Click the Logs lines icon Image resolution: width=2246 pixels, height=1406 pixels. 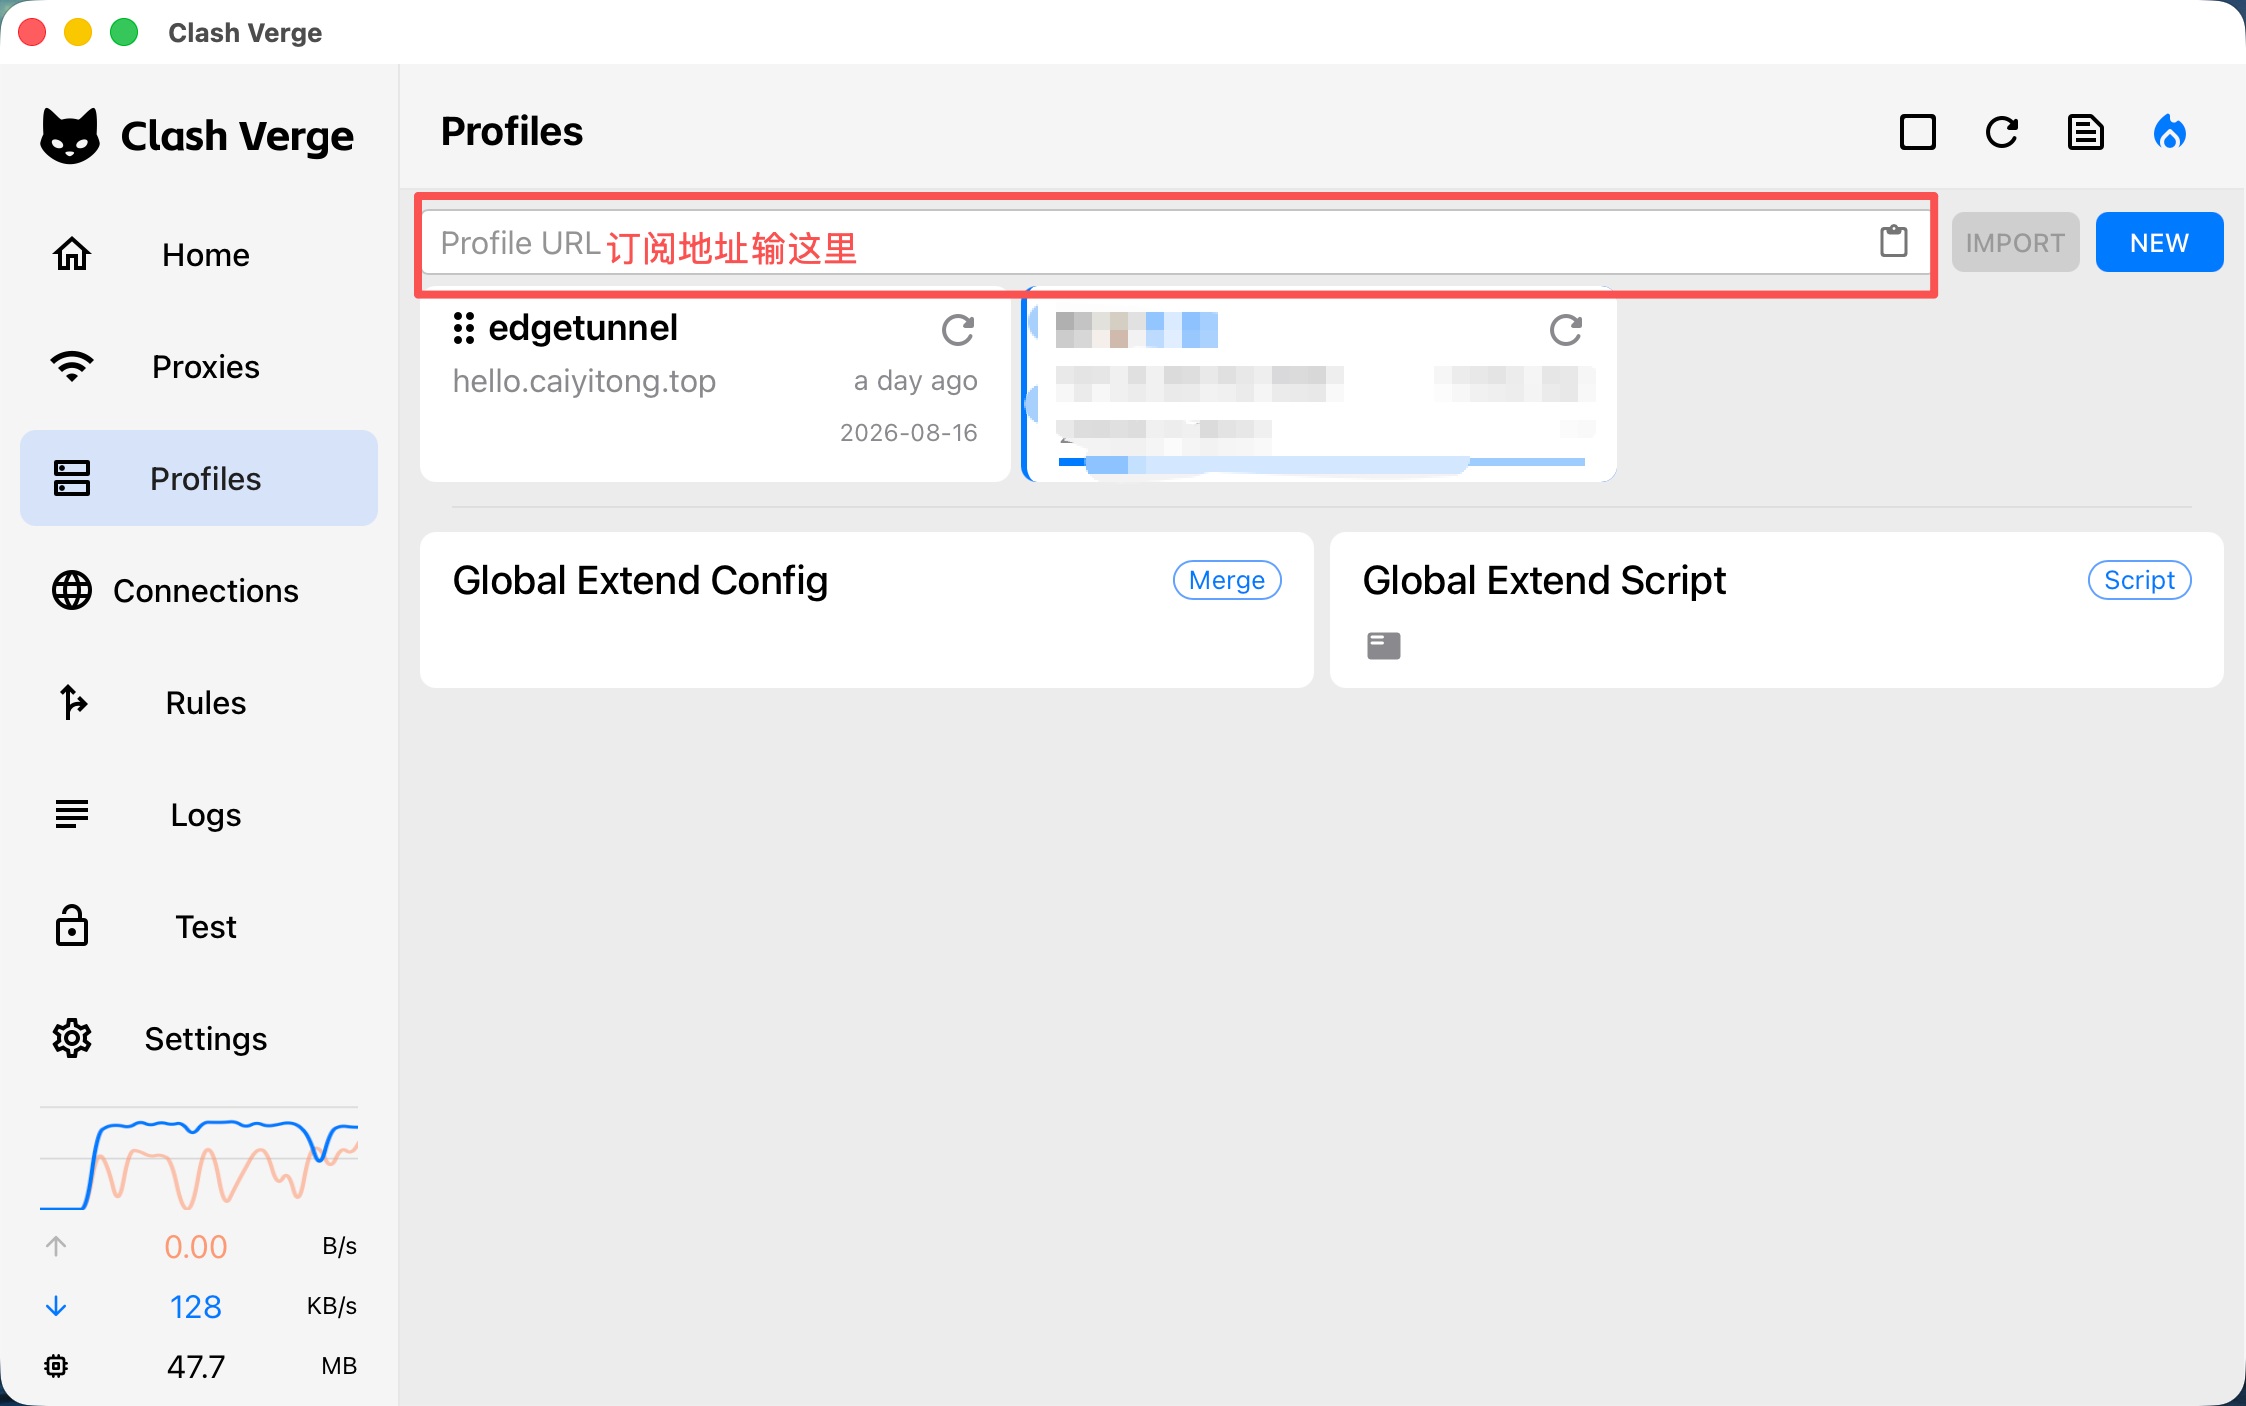(72, 814)
